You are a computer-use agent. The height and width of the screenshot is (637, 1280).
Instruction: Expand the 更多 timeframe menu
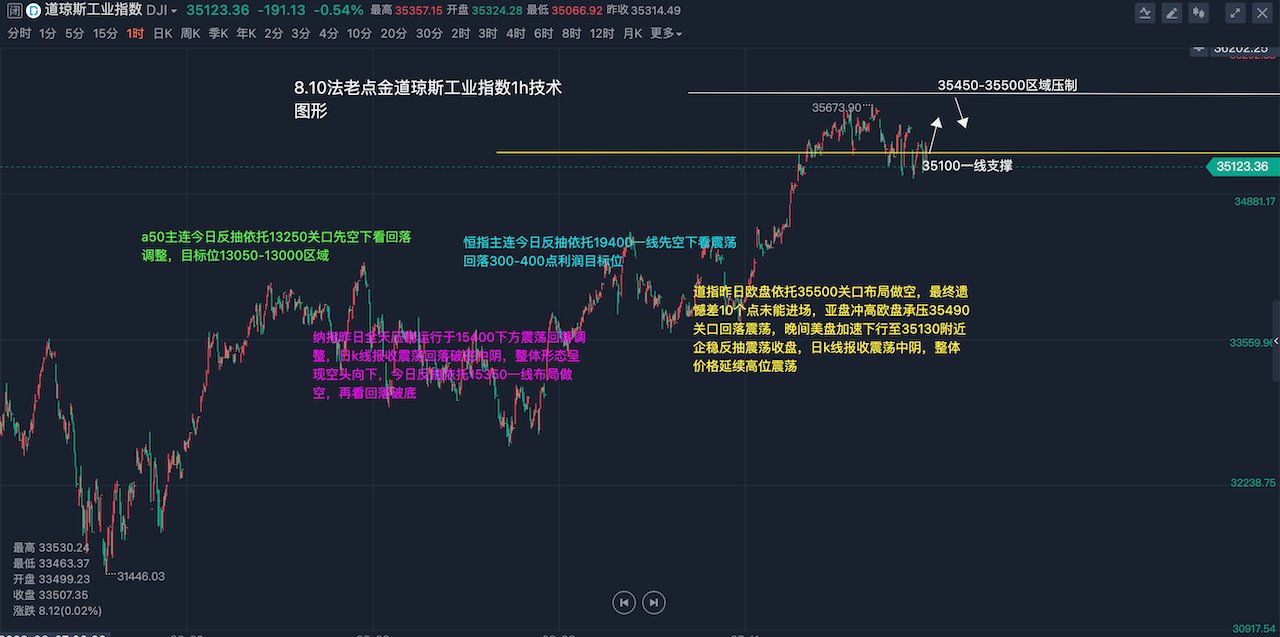click(x=666, y=33)
